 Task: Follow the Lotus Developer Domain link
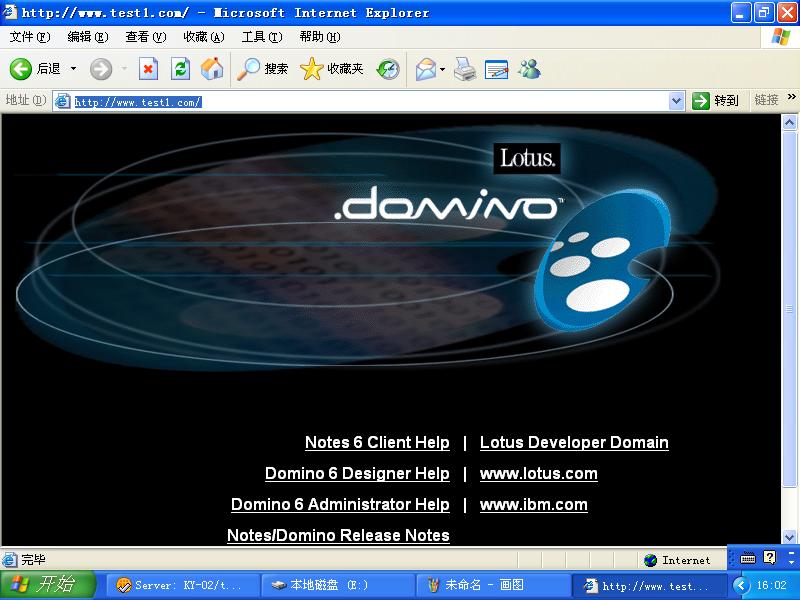pyautogui.click(x=574, y=443)
